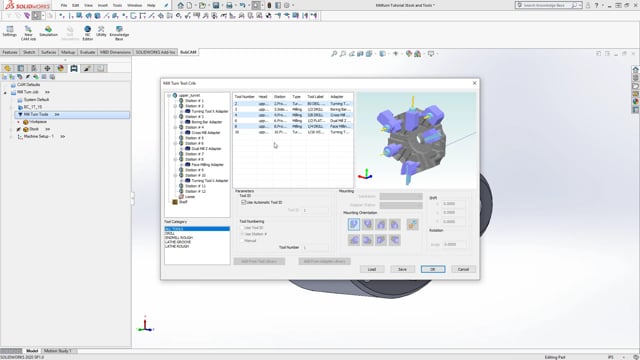Open the File menu
Screen dimensions: 640x360
click(64, 5)
